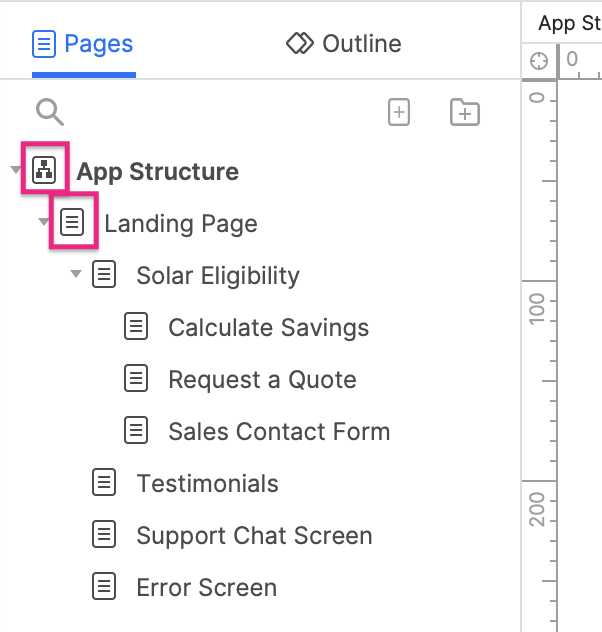Click the Landing Page page icon
The height and width of the screenshot is (632, 602).
pyautogui.click(x=72, y=222)
